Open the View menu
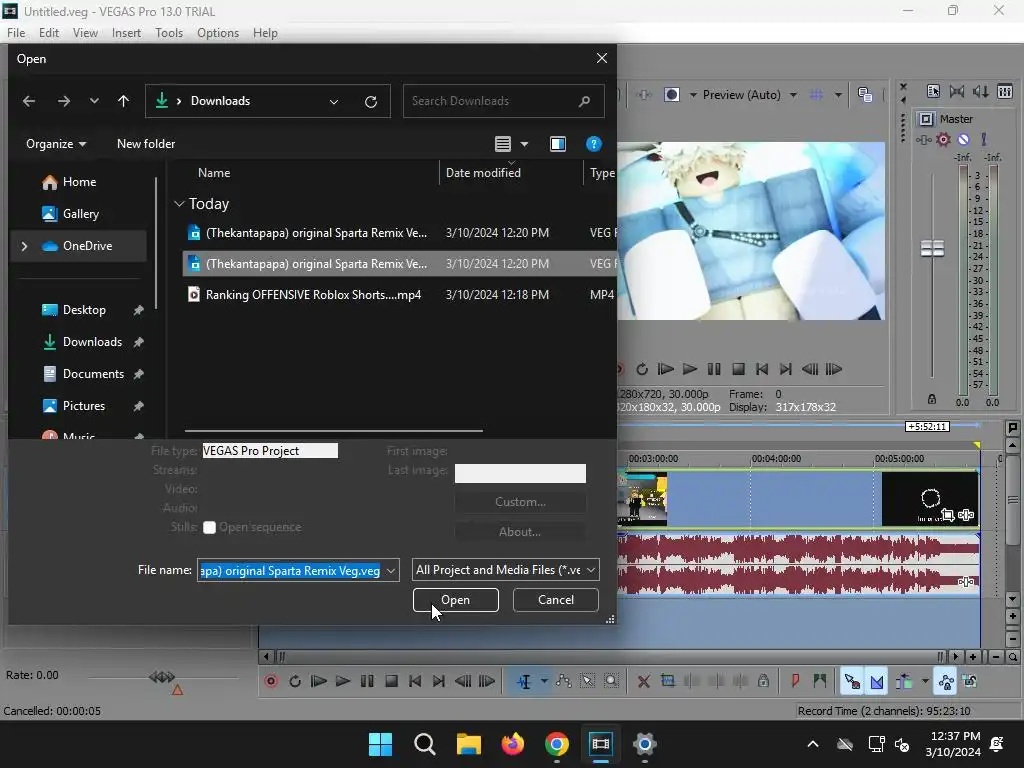The image size is (1024, 768). click(85, 33)
